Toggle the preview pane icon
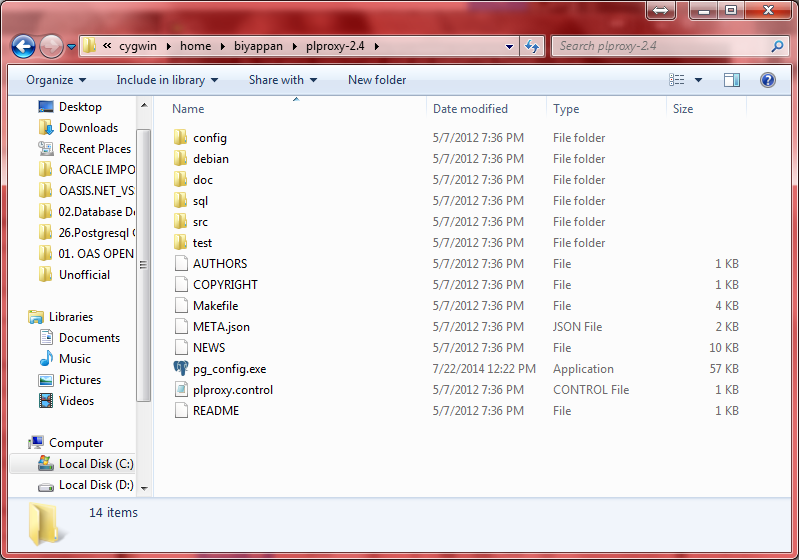Screen dimensions: 799x560 pyautogui.click(x=732, y=80)
